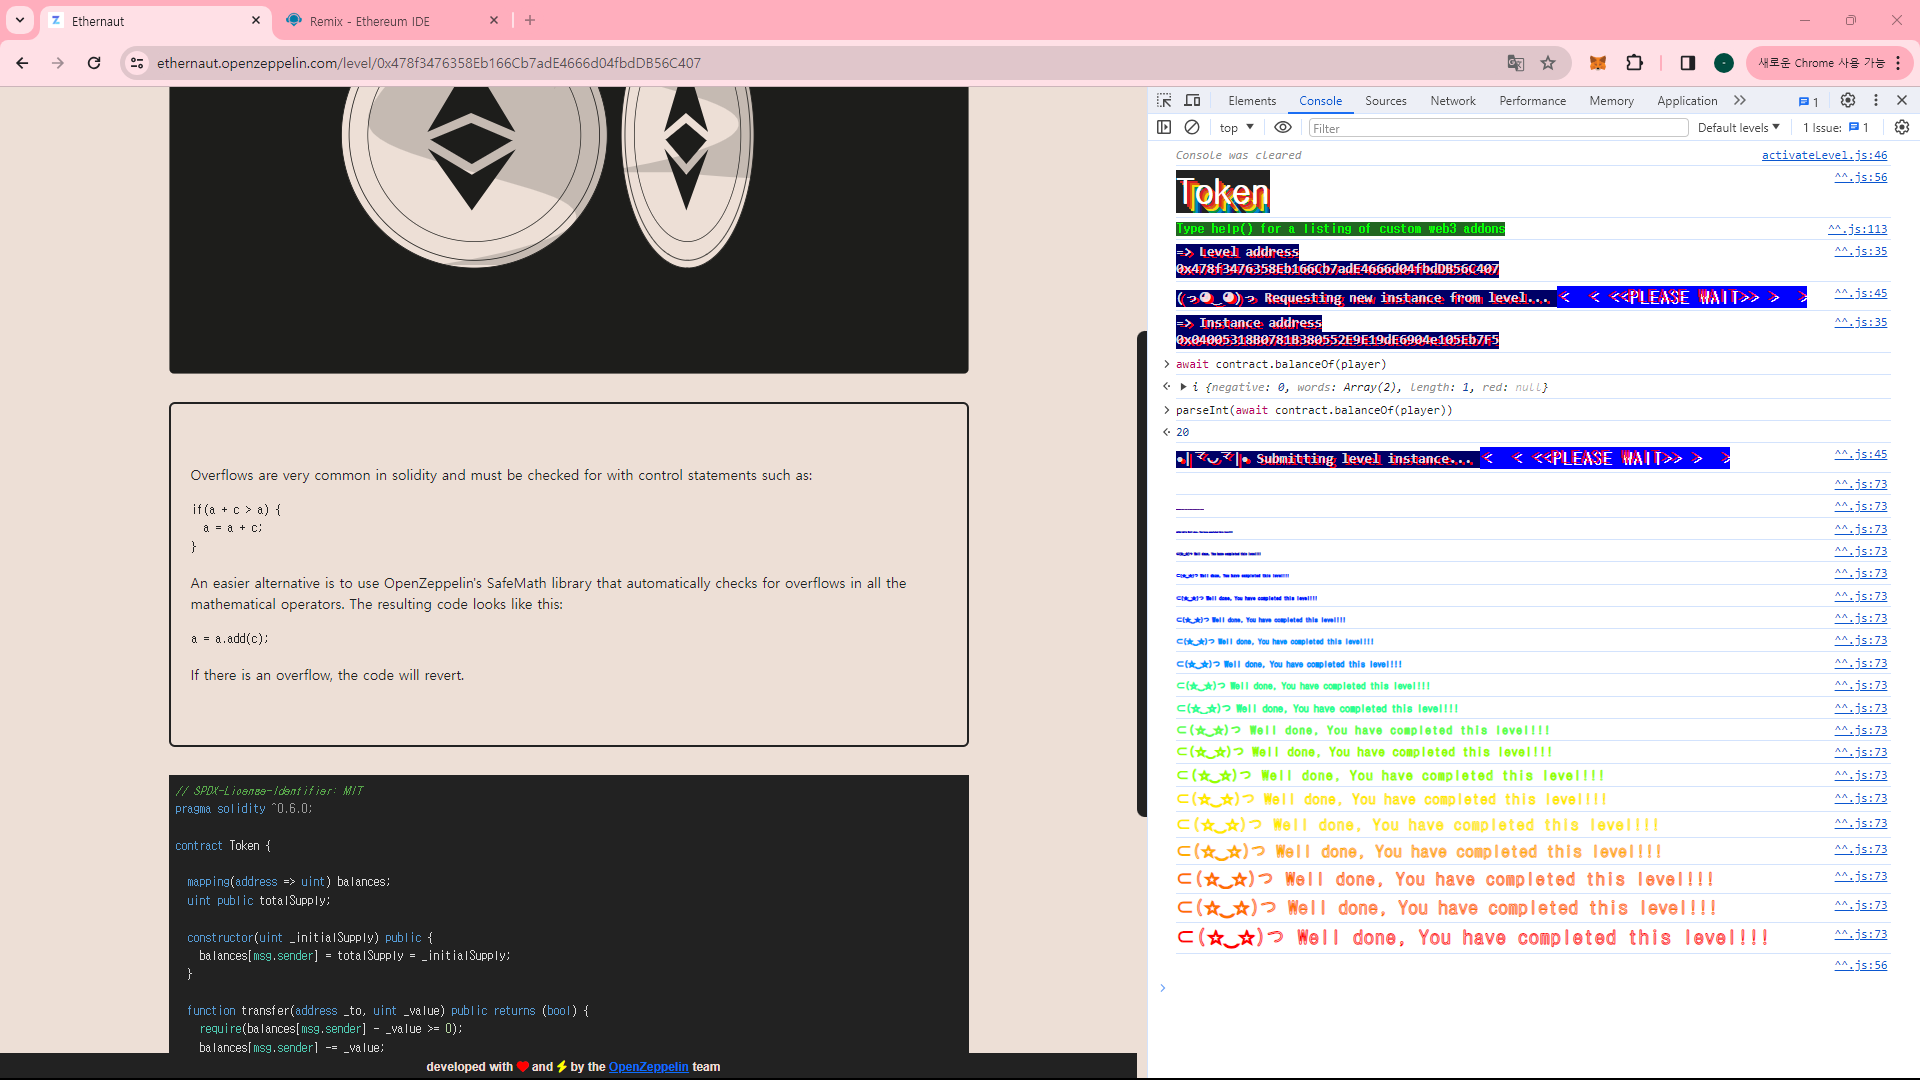
Task: Click the 'await contract.balanceOf(player)' console entry
Action: point(1281,365)
